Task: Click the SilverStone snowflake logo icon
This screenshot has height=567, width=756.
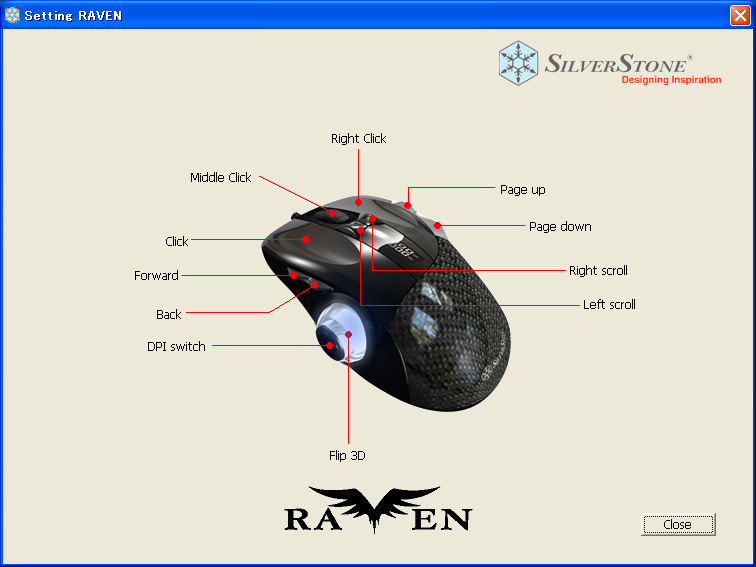Action: pos(518,63)
